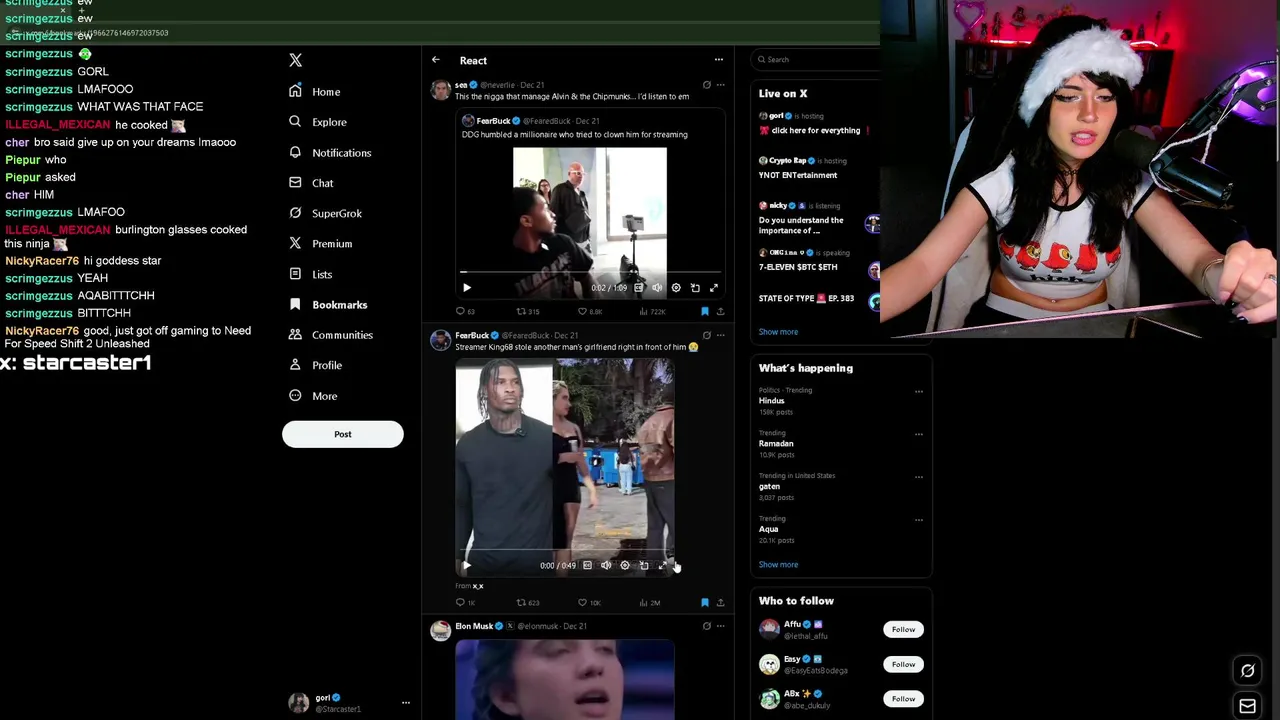
Task: Open settings on the DDG video
Action: coord(676,288)
